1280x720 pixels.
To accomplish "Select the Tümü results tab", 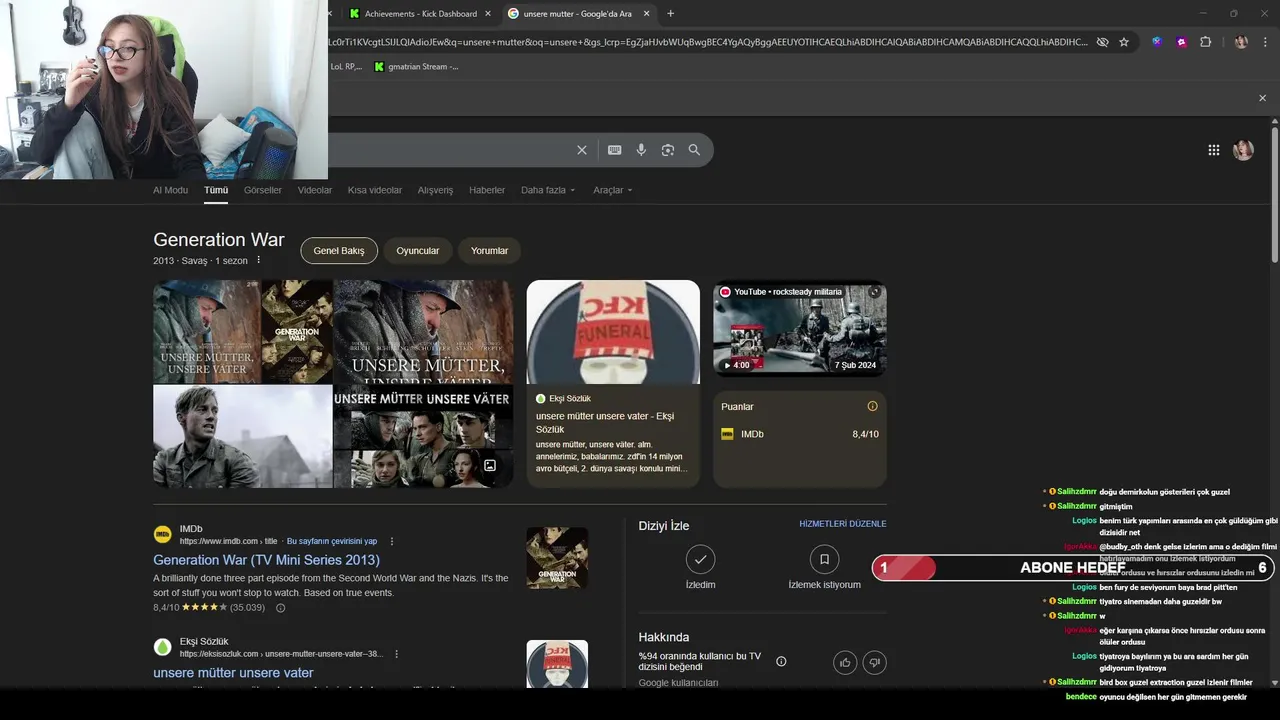I will point(216,190).
